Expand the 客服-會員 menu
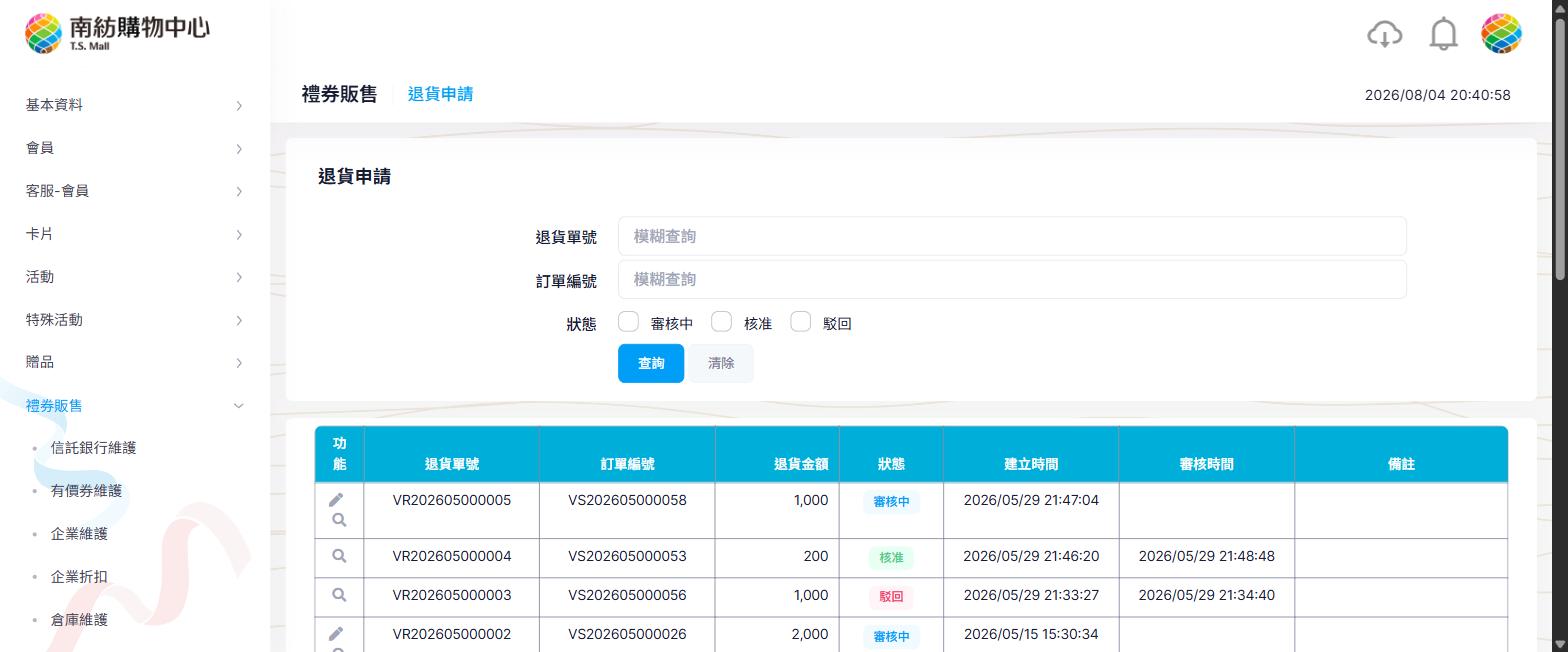Viewport: 1568px width, 652px height. click(x=135, y=191)
